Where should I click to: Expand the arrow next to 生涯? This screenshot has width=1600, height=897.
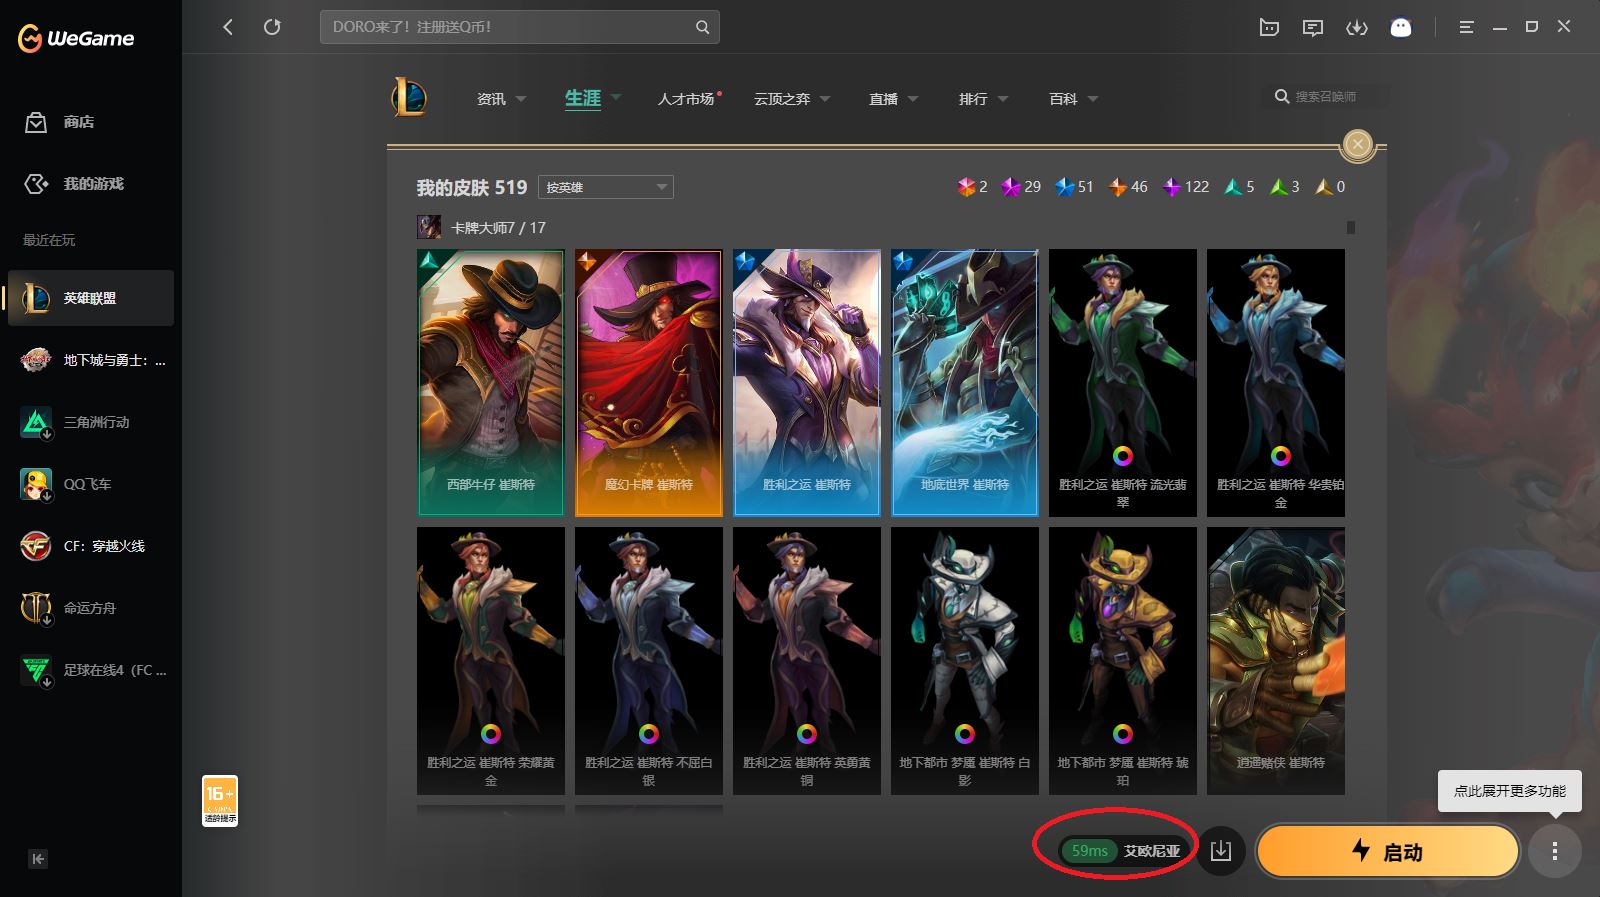point(616,98)
